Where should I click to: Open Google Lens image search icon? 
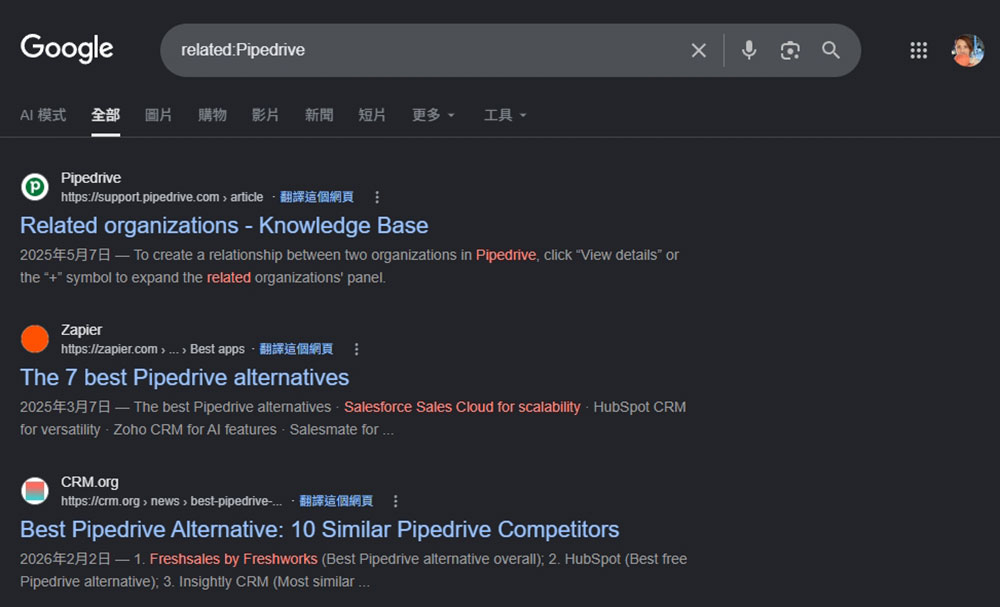point(790,50)
